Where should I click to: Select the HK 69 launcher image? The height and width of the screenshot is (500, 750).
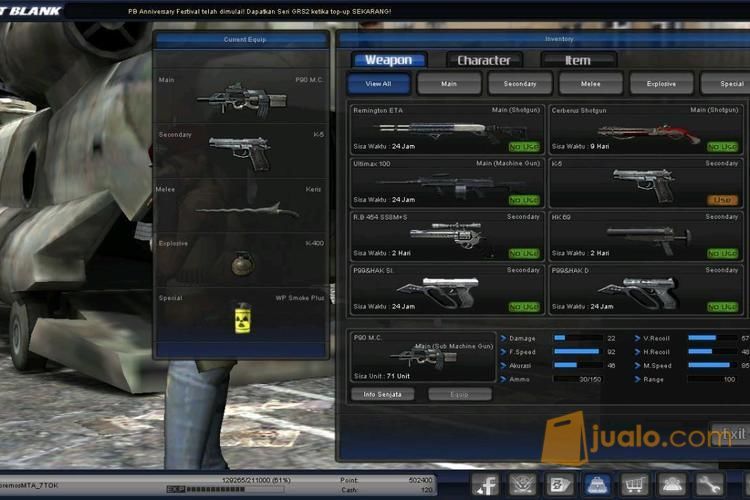[648, 239]
